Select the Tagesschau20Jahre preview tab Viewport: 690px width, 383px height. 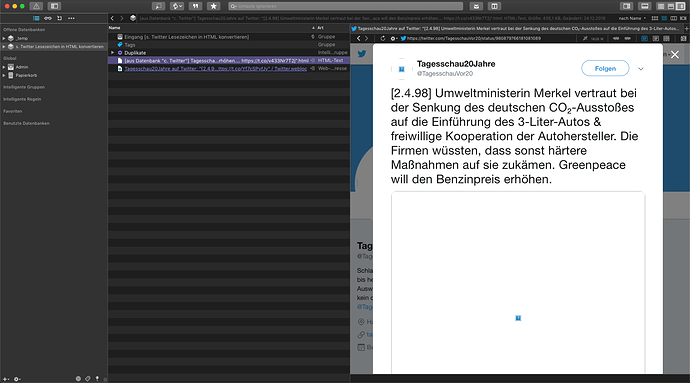pyautogui.click(x=517, y=29)
